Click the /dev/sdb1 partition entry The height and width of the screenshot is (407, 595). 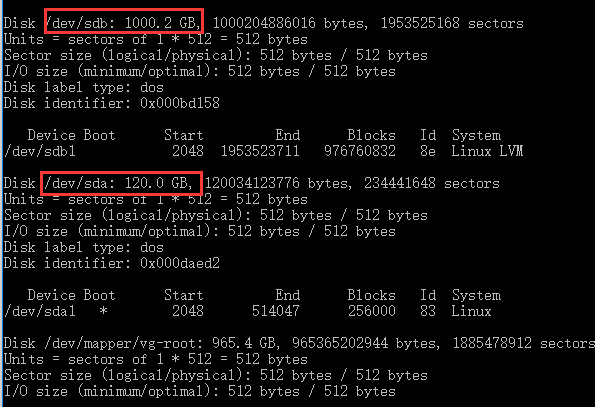click(x=40, y=151)
